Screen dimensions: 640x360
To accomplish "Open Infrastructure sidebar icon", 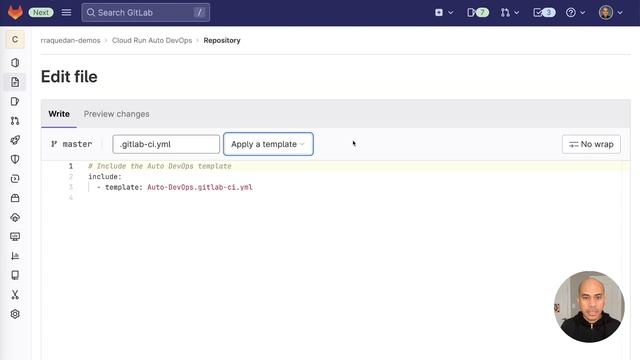I will click(x=15, y=217).
